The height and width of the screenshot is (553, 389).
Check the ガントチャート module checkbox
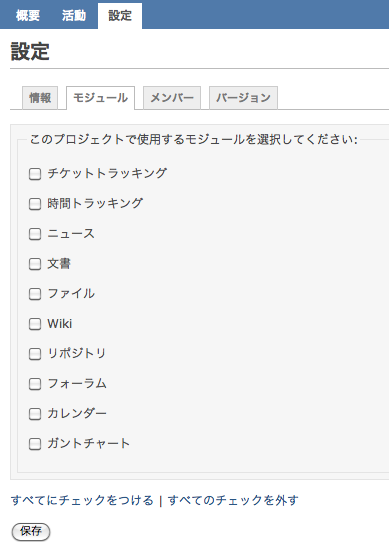(35, 444)
